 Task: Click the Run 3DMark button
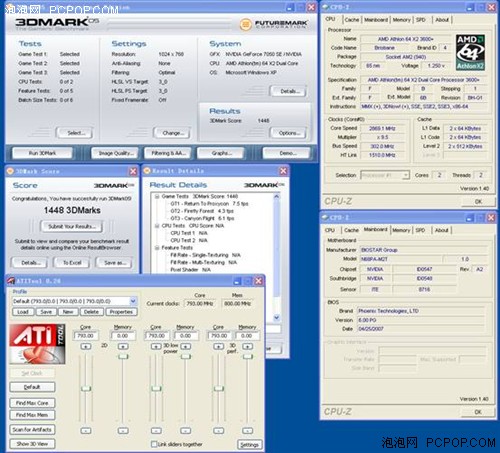(42, 153)
